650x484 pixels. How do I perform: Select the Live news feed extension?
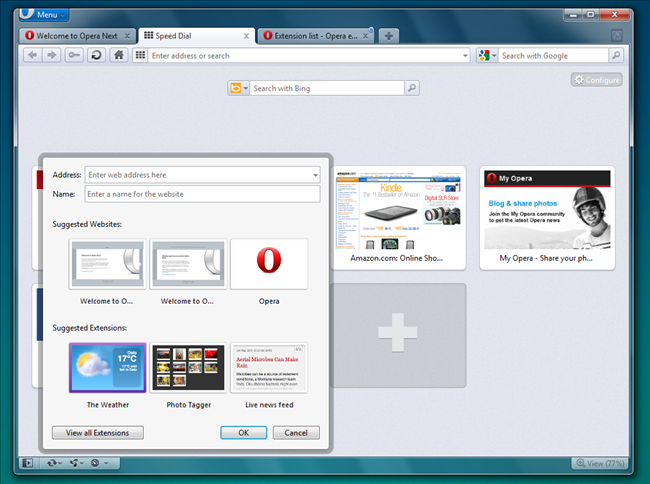pyautogui.click(x=269, y=368)
